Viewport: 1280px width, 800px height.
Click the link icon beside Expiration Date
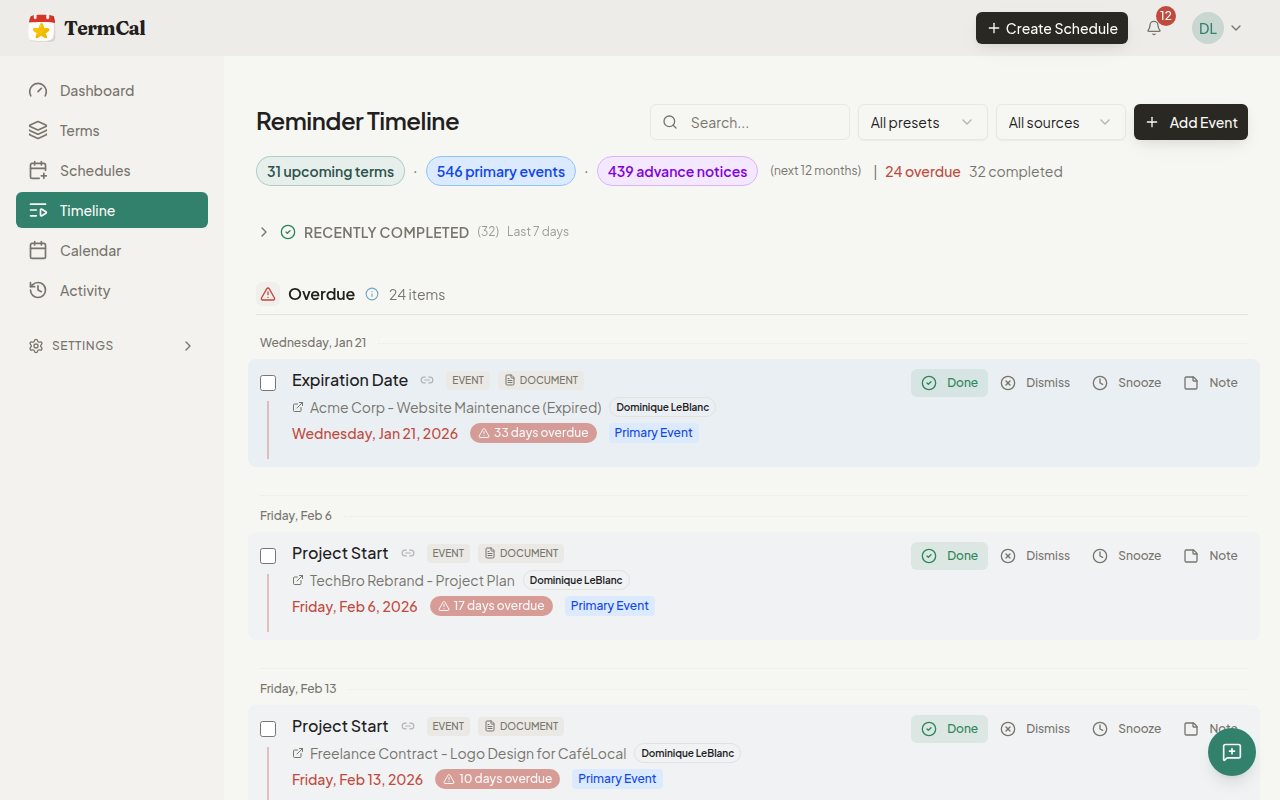pos(427,380)
